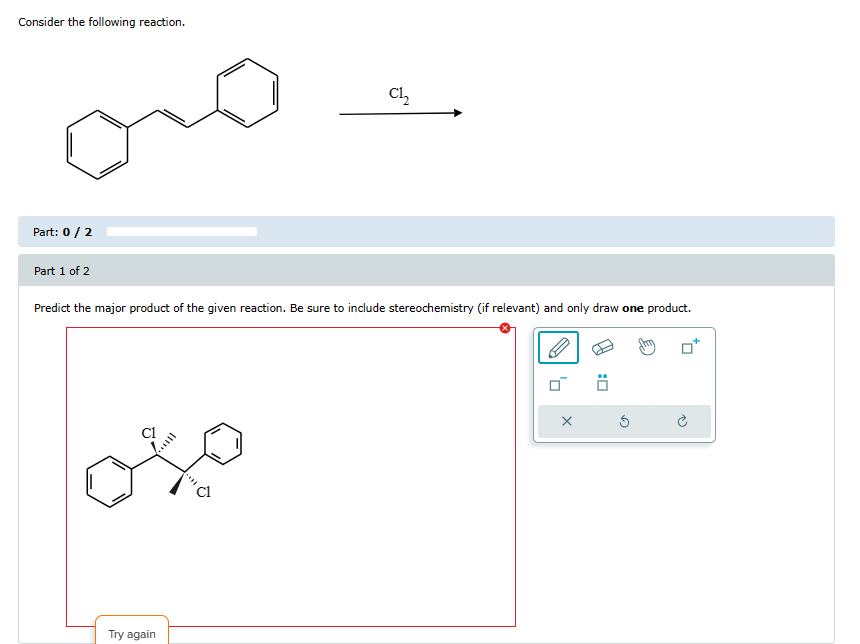Viewport: 860px width, 644px height.
Task: Redo the drawing action
Action: click(x=682, y=421)
